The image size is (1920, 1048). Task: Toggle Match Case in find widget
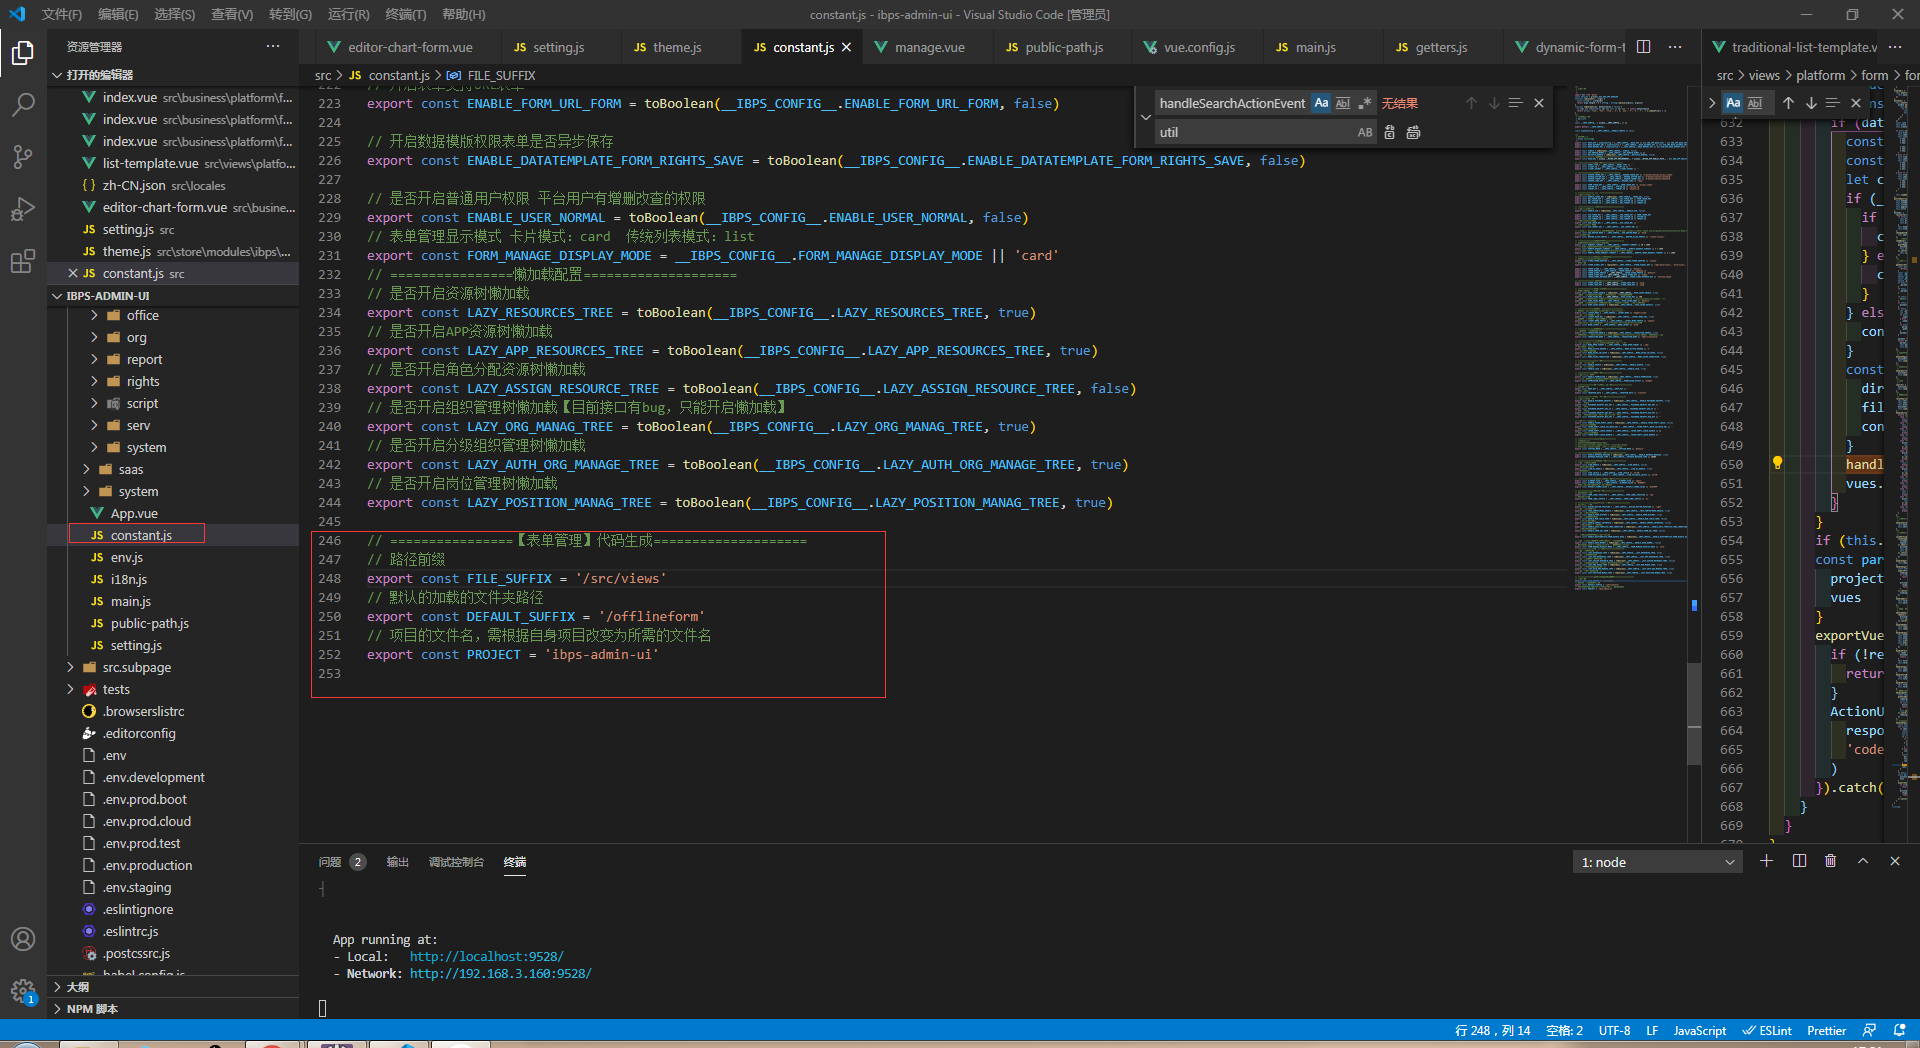1321,103
